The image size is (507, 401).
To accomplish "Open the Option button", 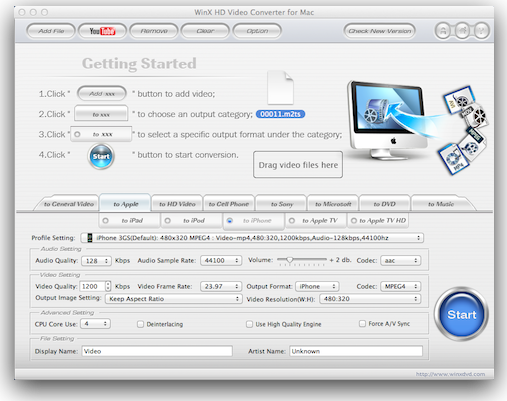I will [x=257, y=31].
